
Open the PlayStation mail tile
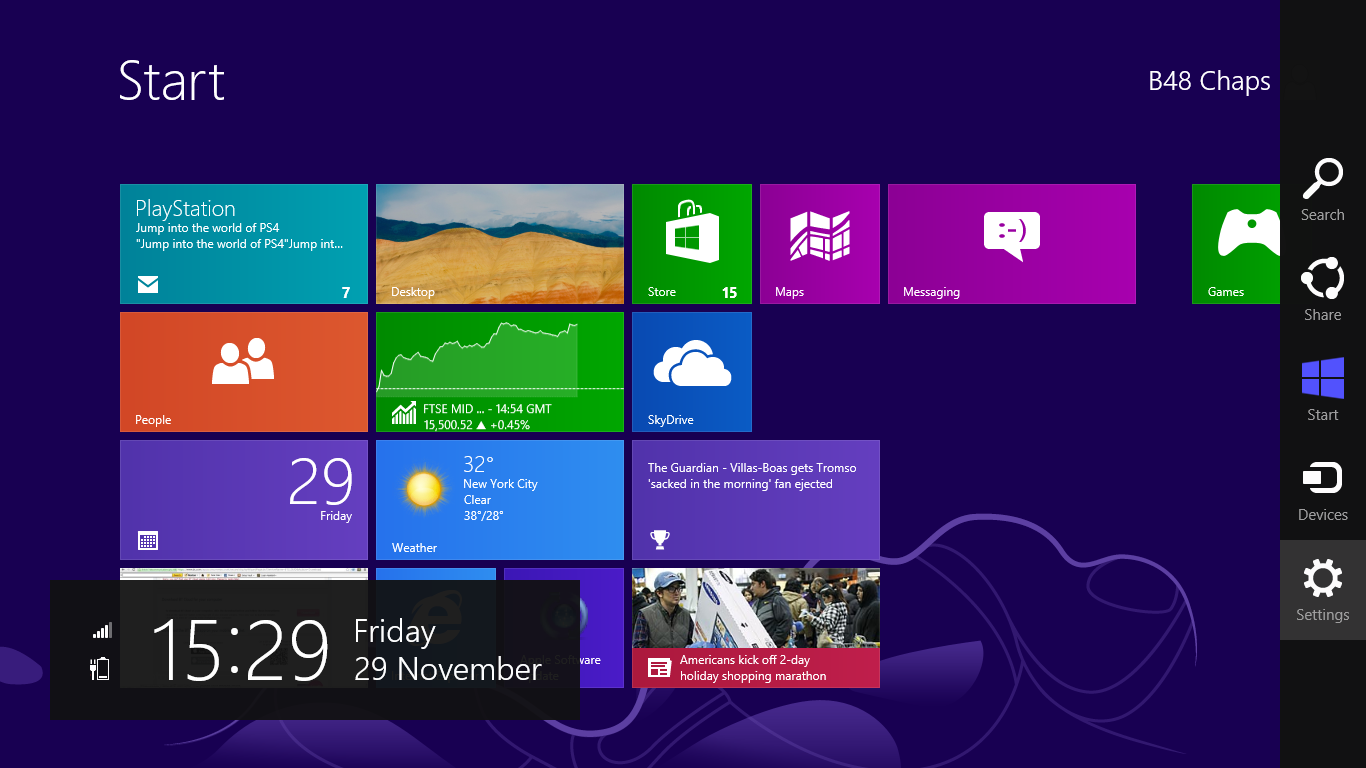[x=244, y=244]
